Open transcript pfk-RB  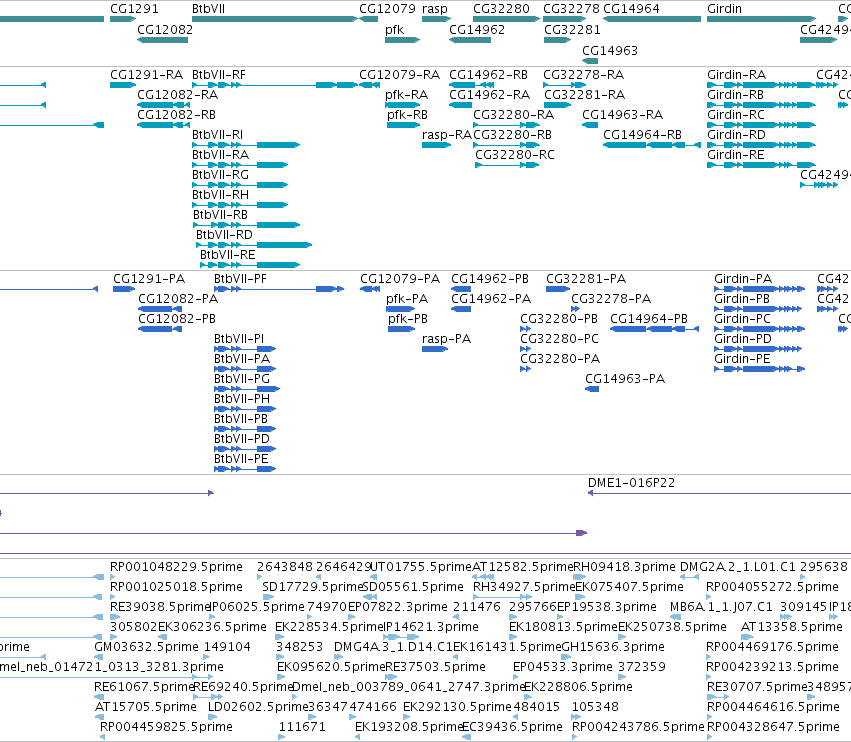407,115
